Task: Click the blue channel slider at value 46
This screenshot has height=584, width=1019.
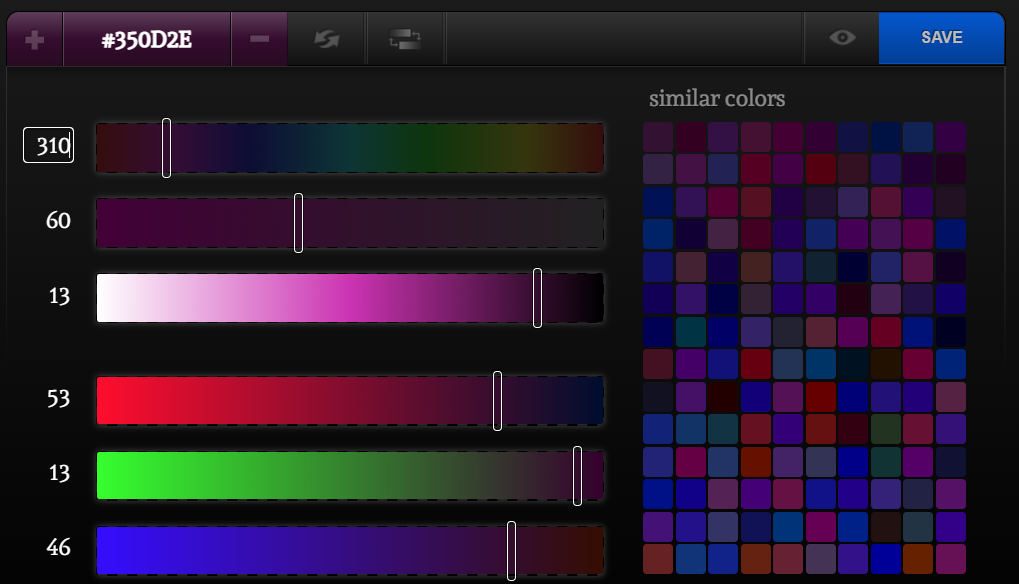Action: click(x=511, y=548)
